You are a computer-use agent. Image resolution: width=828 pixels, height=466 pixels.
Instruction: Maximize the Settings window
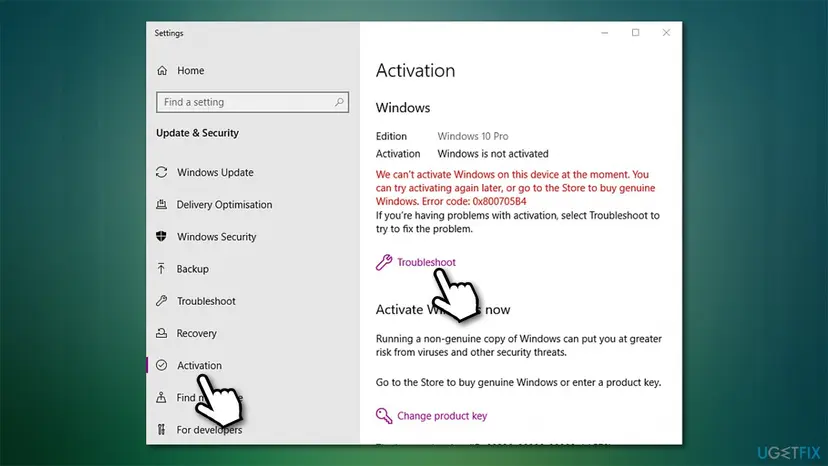pyautogui.click(x=635, y=33)
